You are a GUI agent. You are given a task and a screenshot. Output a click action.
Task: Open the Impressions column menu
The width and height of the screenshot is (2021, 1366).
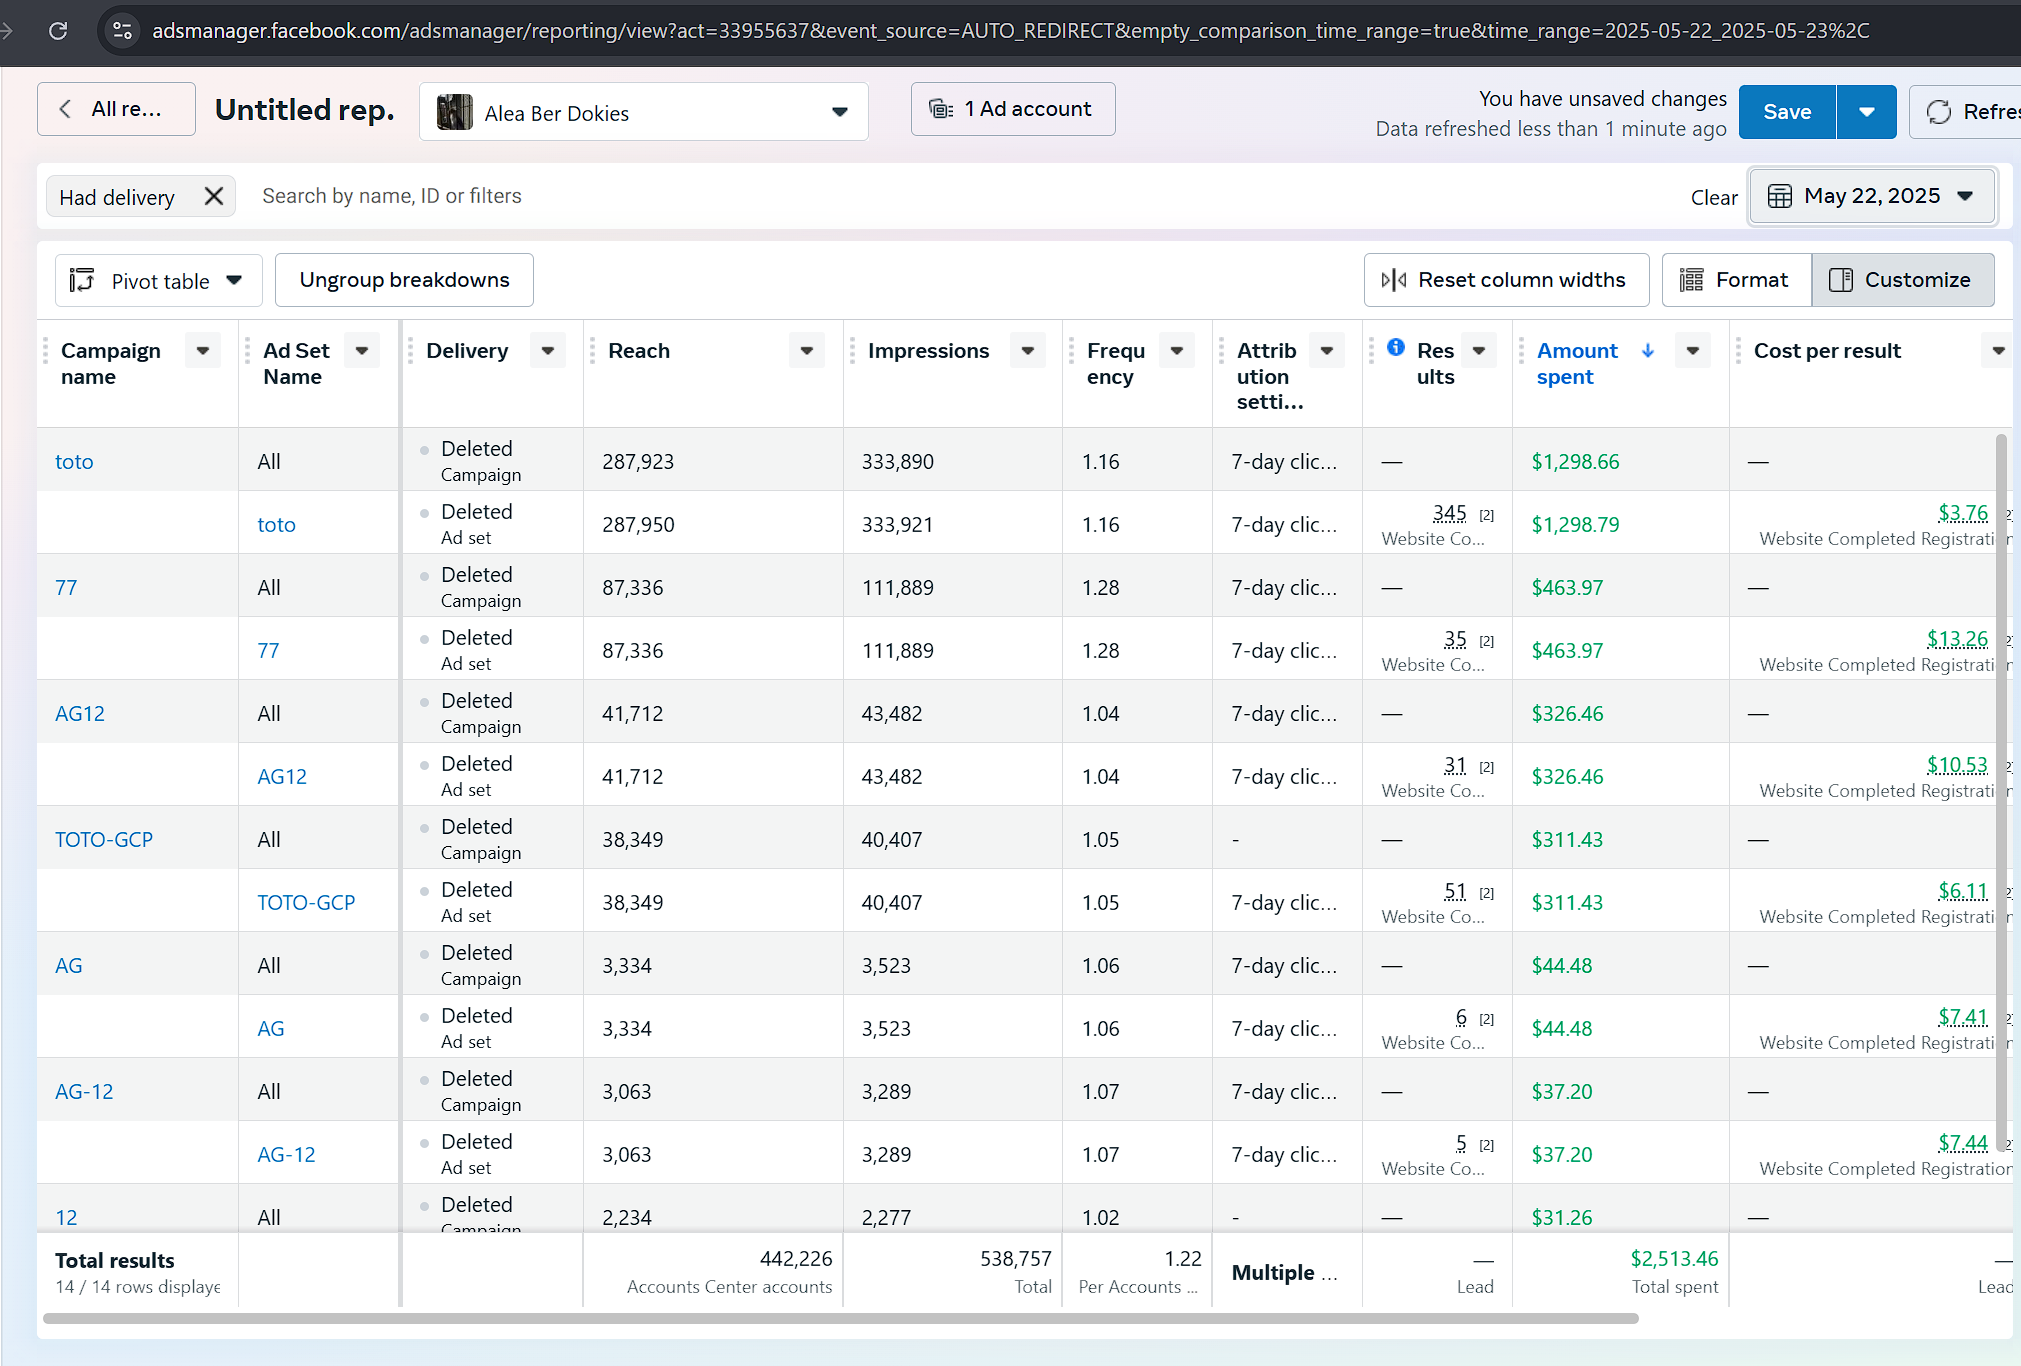tap(1027, 351)
